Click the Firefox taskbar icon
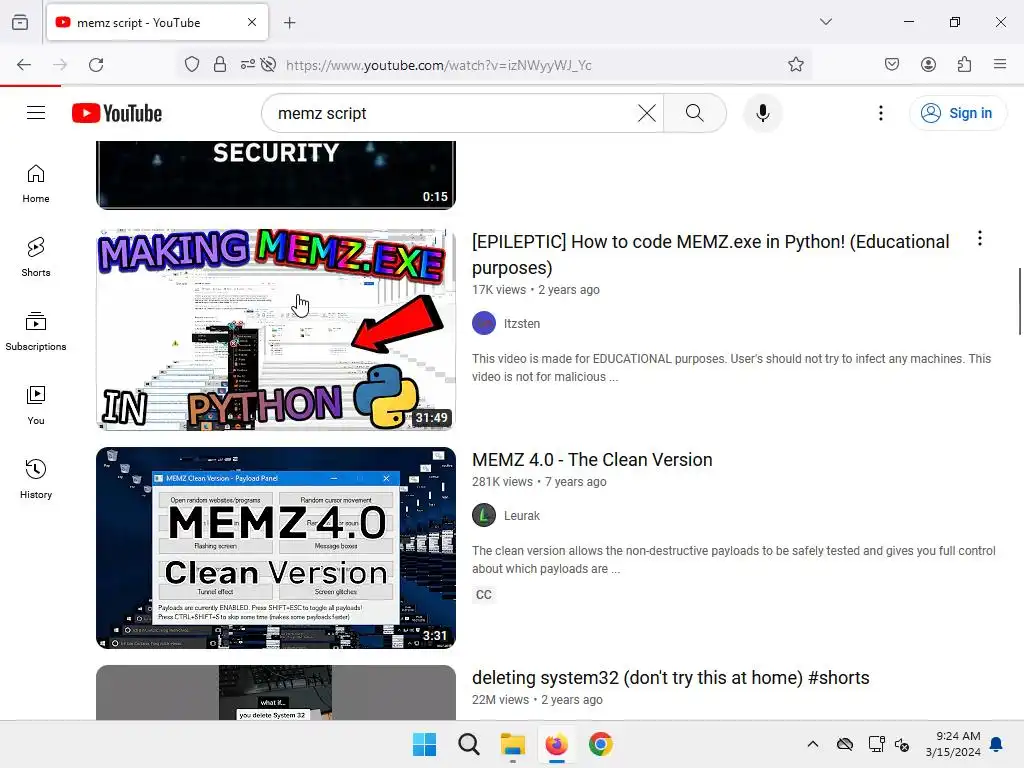 point(556,744)
